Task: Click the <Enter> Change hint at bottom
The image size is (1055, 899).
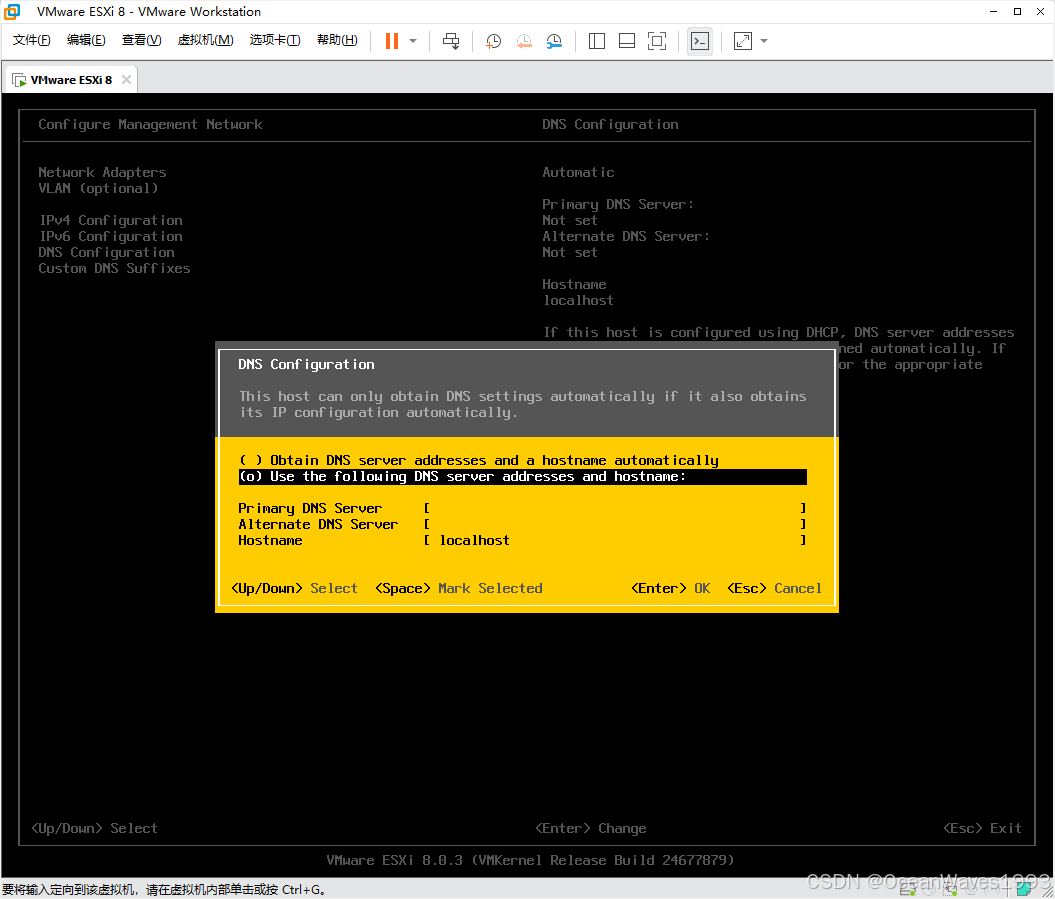Action: tap(591, 828)
